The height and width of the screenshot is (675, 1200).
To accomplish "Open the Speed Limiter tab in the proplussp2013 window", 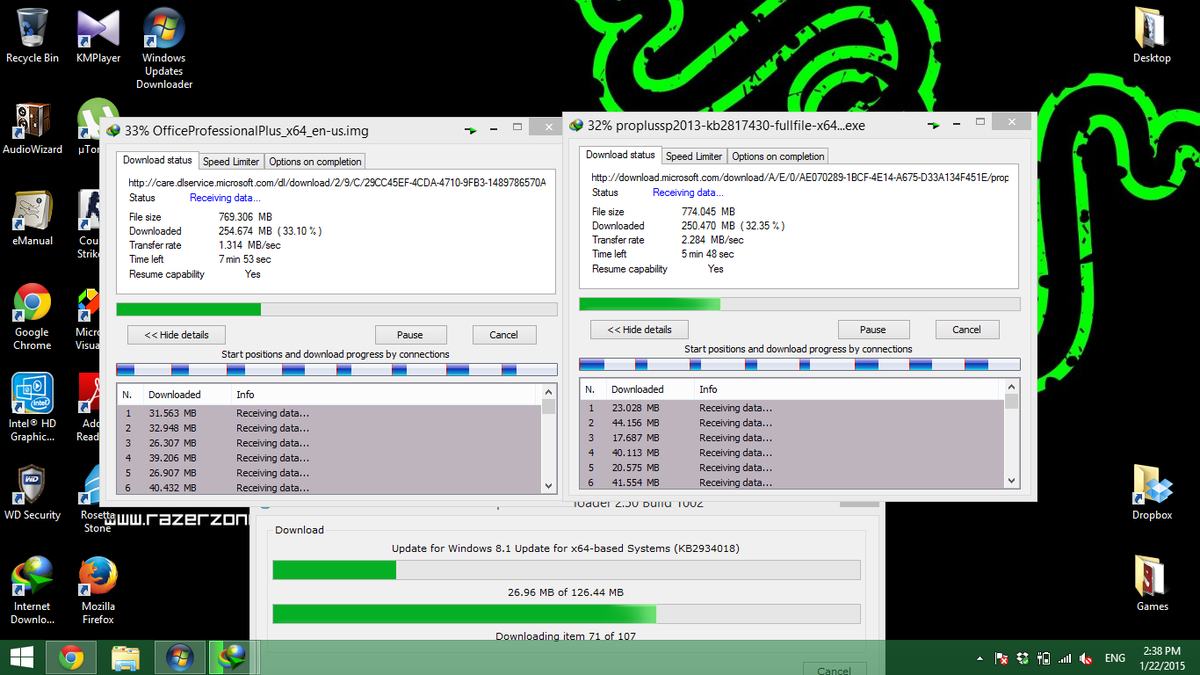I will [694, 156].
